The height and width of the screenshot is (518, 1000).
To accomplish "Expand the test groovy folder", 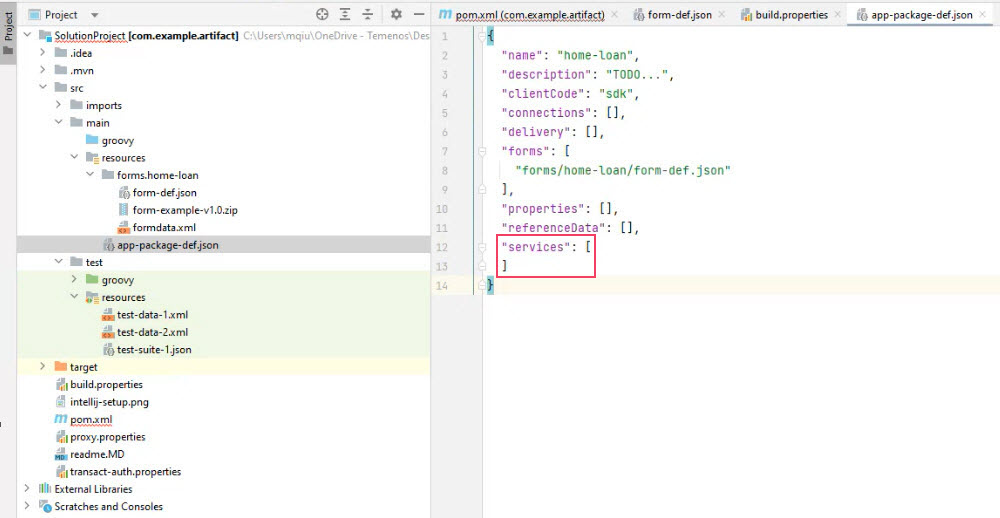I will [x=74, y=279].
